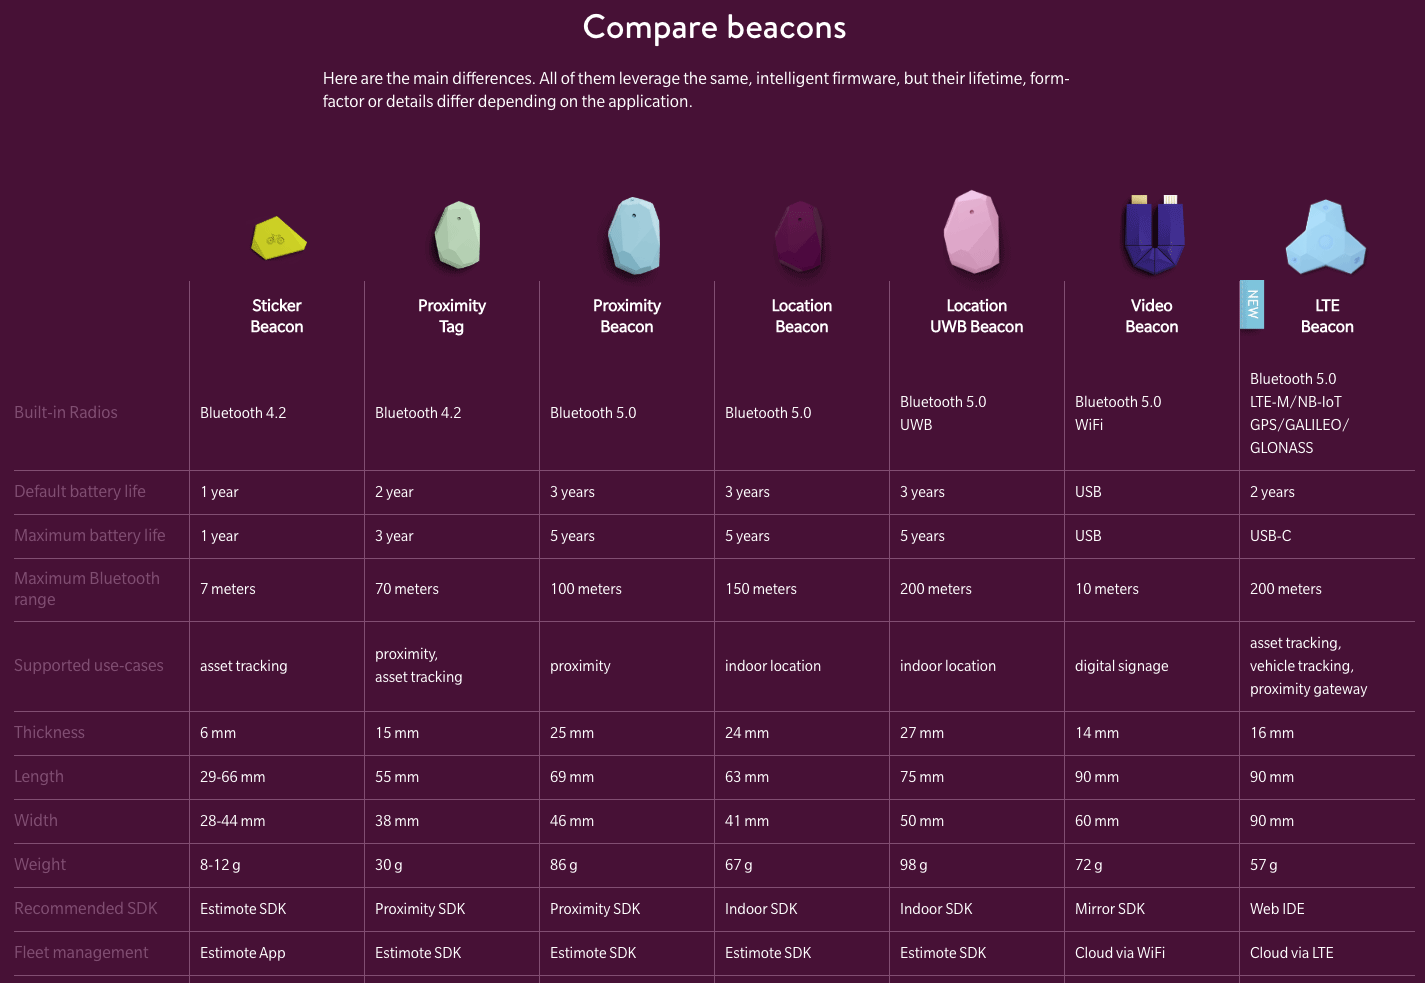Click the Compare beacons page title
This screenshot has width=1425, height=983.
(714, 28)
